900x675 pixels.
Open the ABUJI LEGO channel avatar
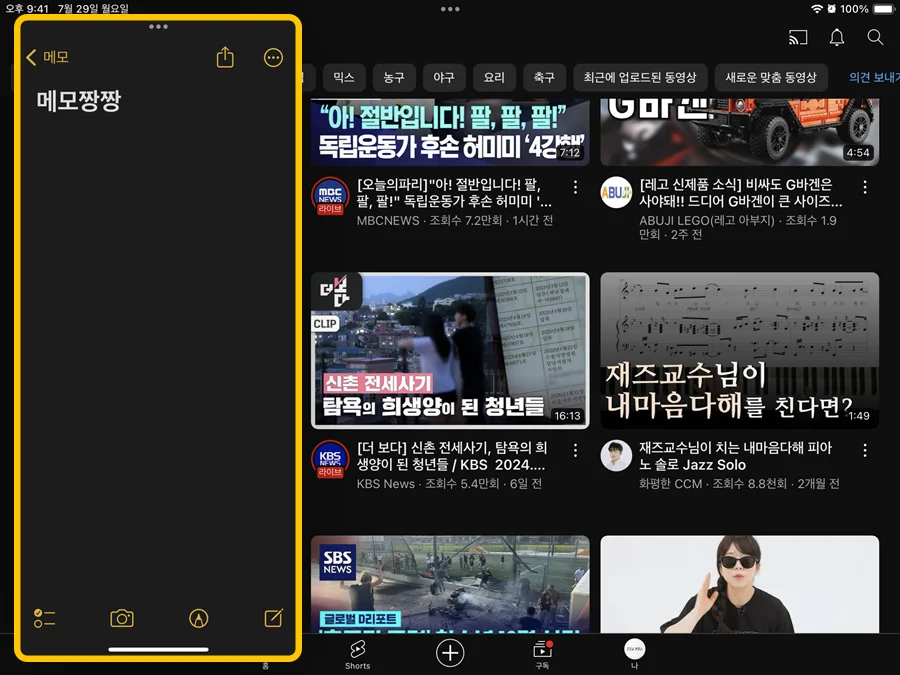615,192
